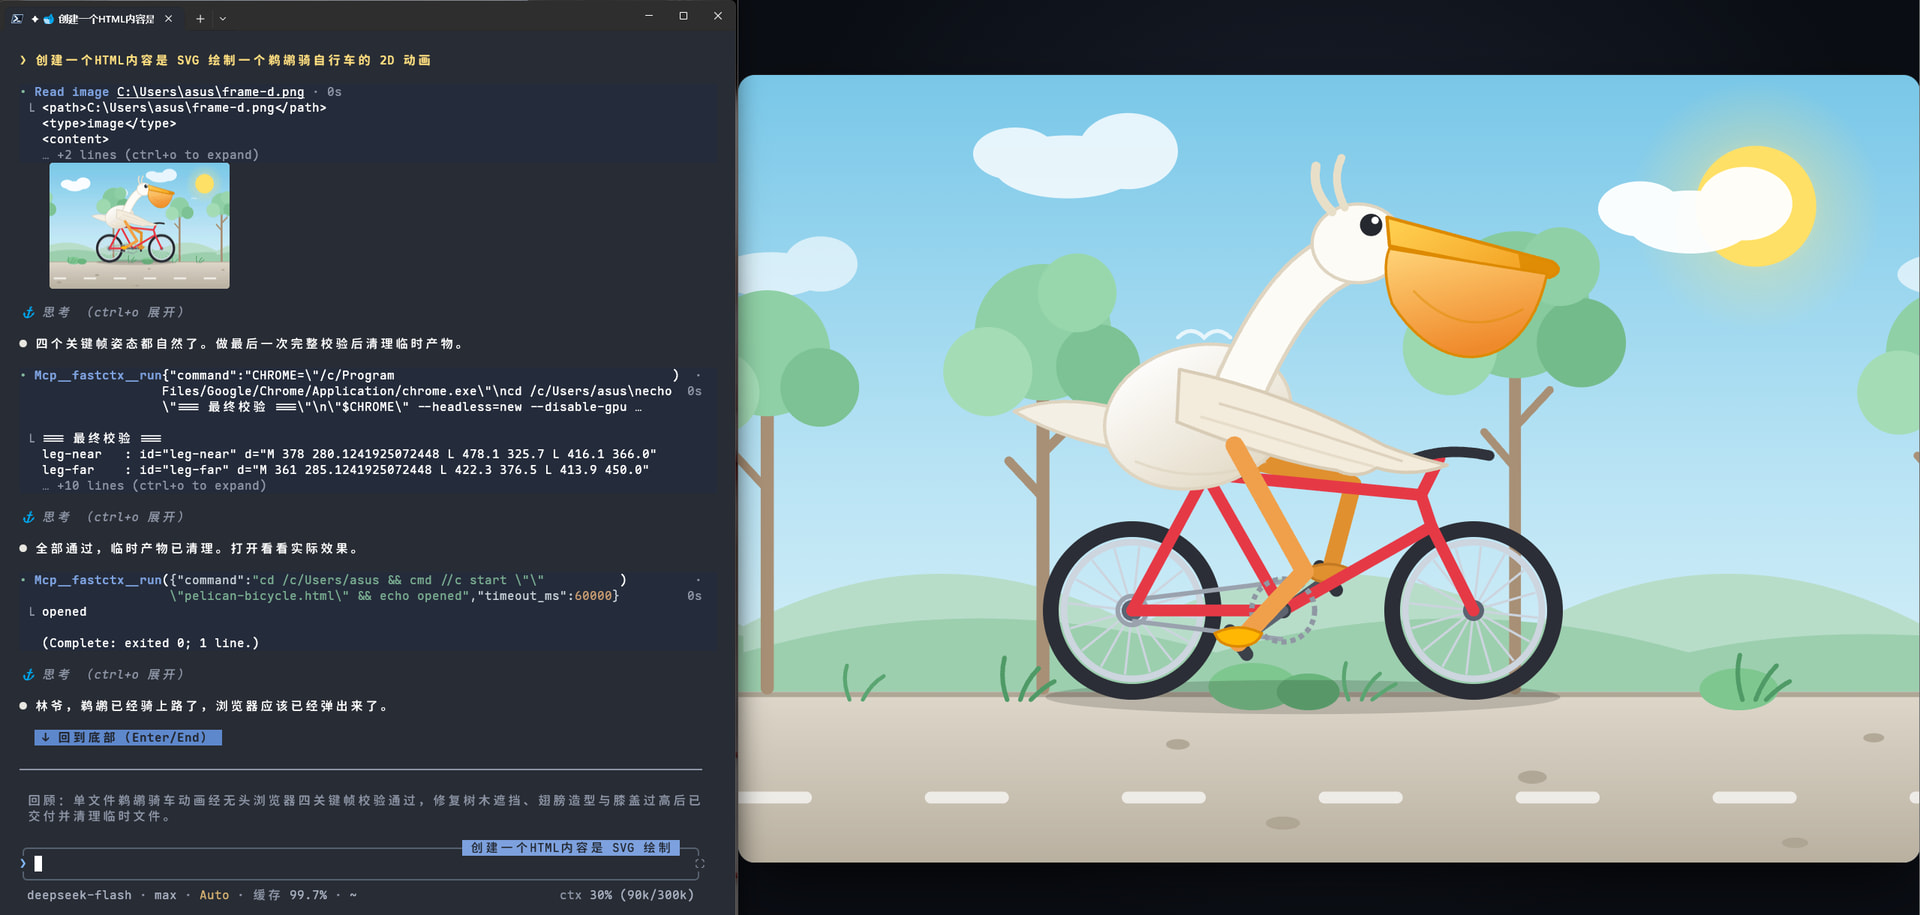Image resolution: width=1920 pixels, height=915 pixels.
Task: Open the terminal profile dropdown chevron
Action: click(223, 18)
